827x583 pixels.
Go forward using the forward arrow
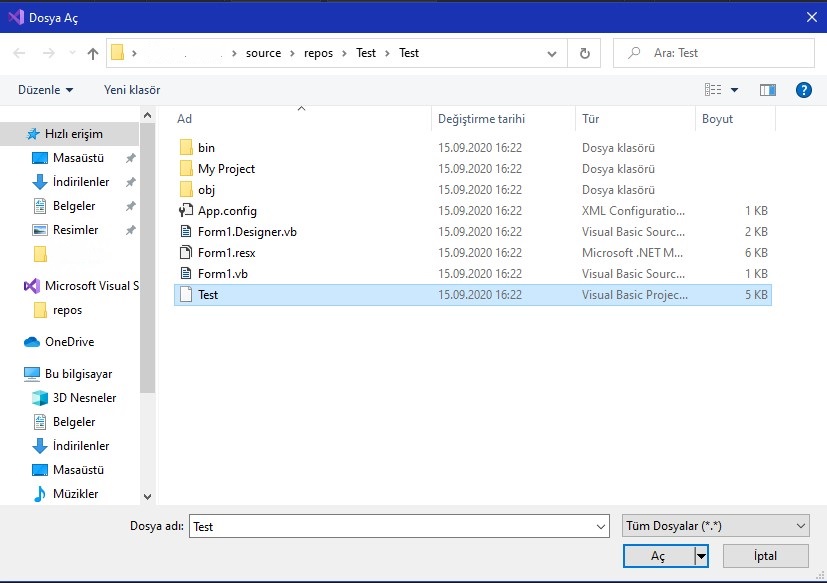point(49,53)
